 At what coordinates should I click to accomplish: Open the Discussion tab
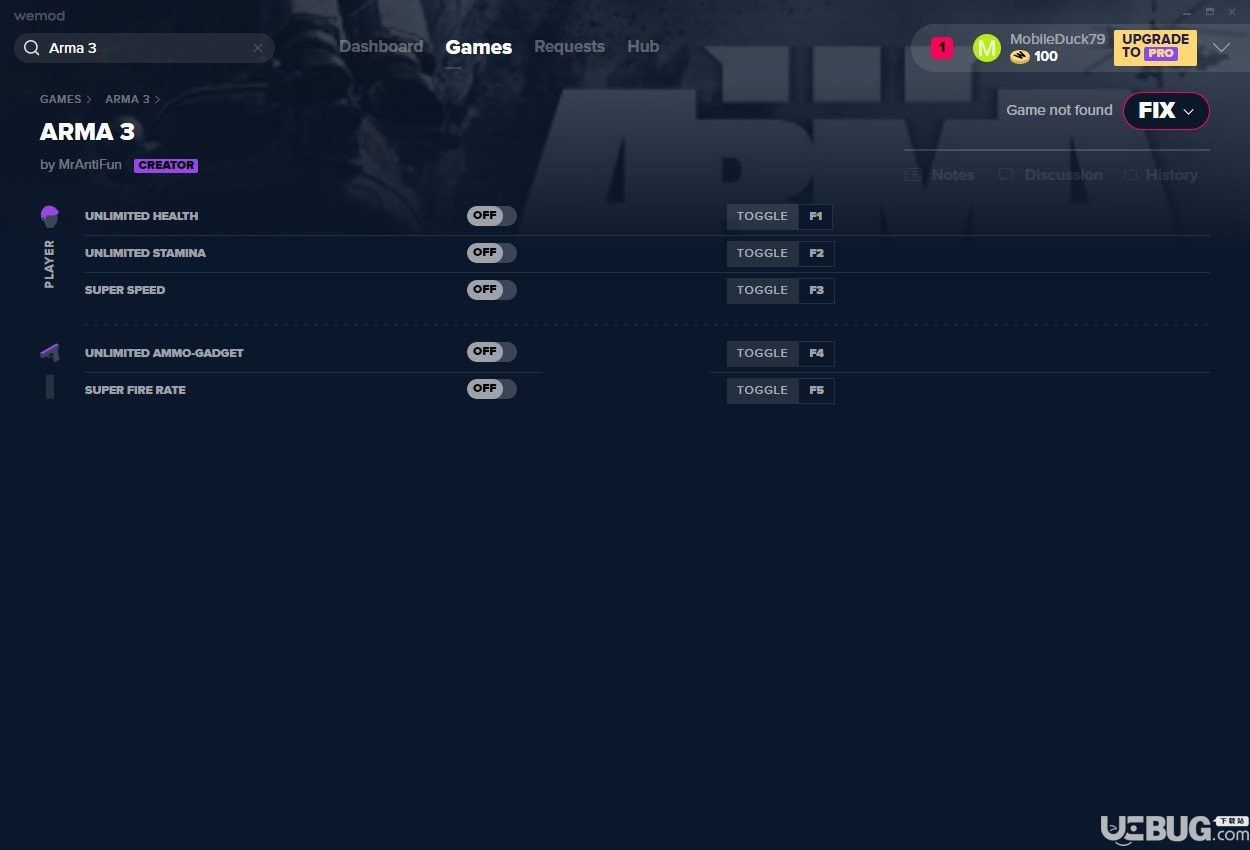1063,175
